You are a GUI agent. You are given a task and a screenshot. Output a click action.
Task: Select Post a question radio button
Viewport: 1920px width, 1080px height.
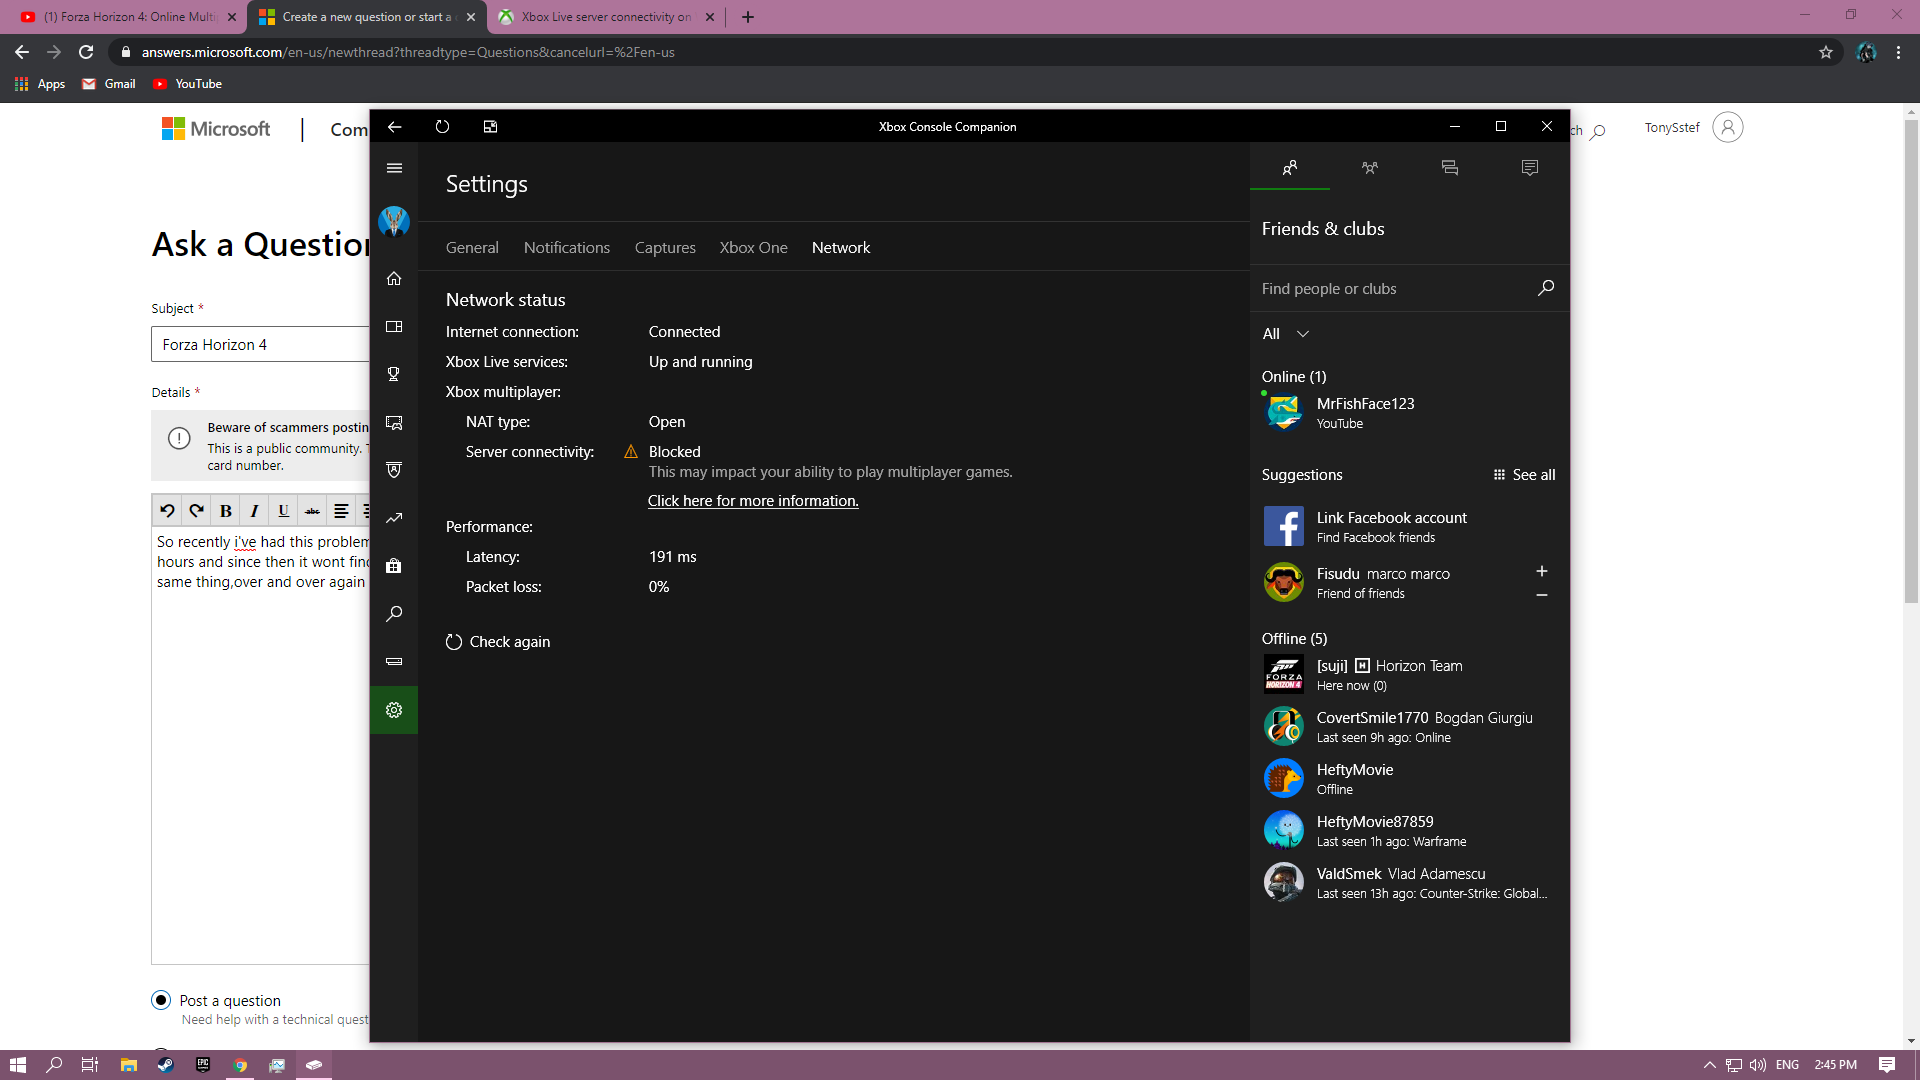(161, 1000)
